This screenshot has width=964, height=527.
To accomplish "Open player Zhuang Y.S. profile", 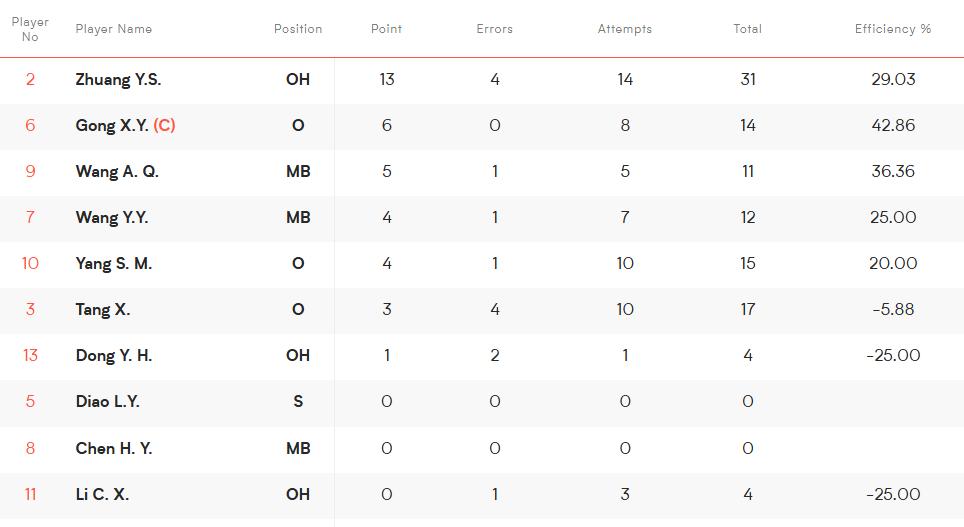I will 118,79.
